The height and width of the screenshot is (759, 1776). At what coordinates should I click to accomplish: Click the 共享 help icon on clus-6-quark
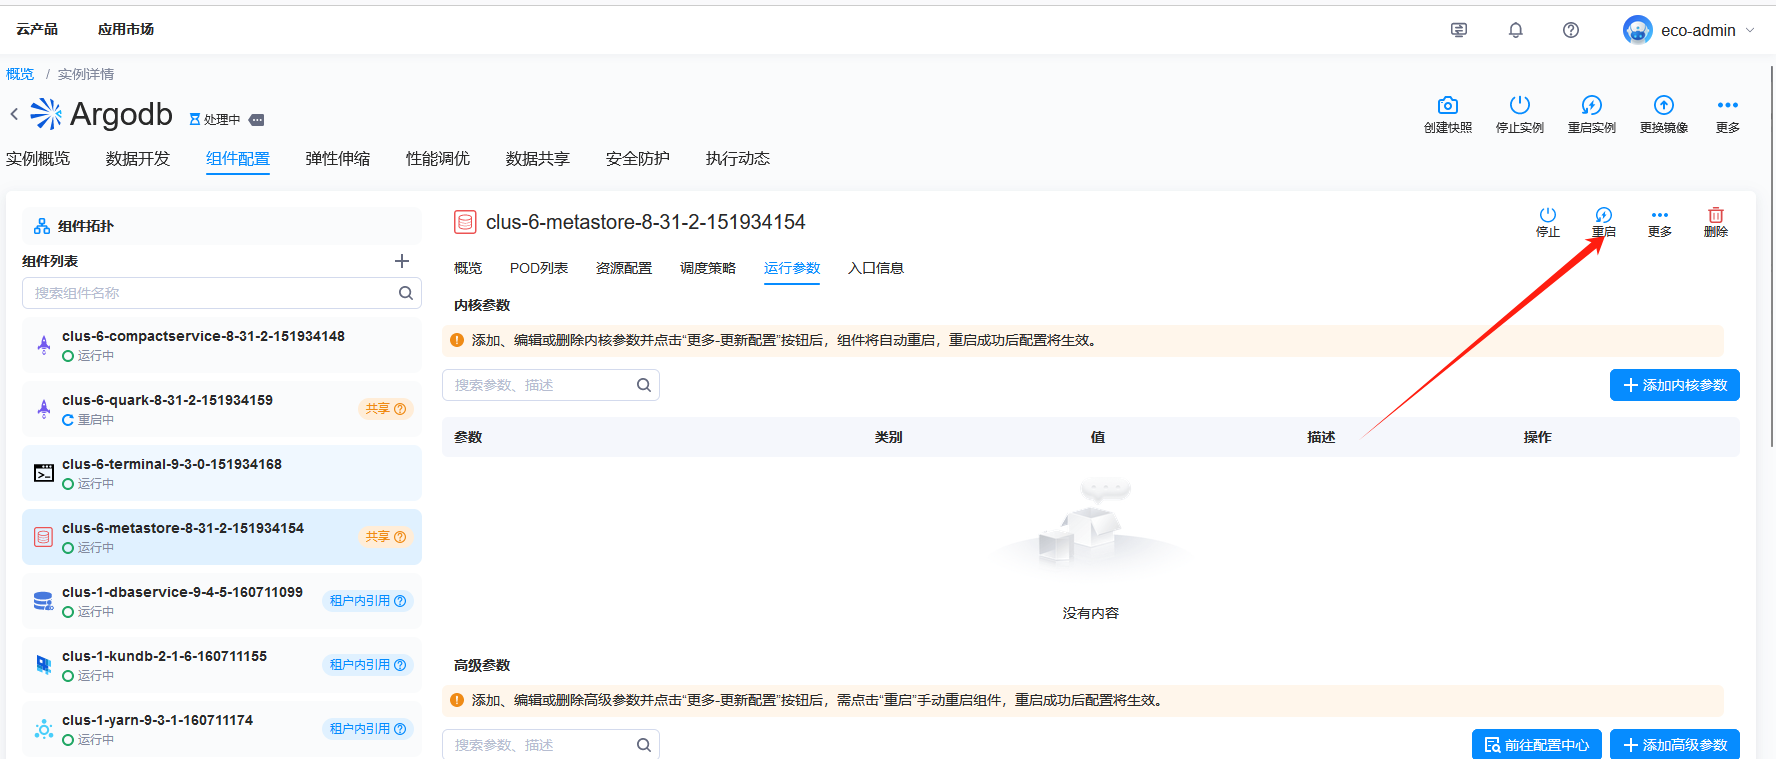coord(400,409)
